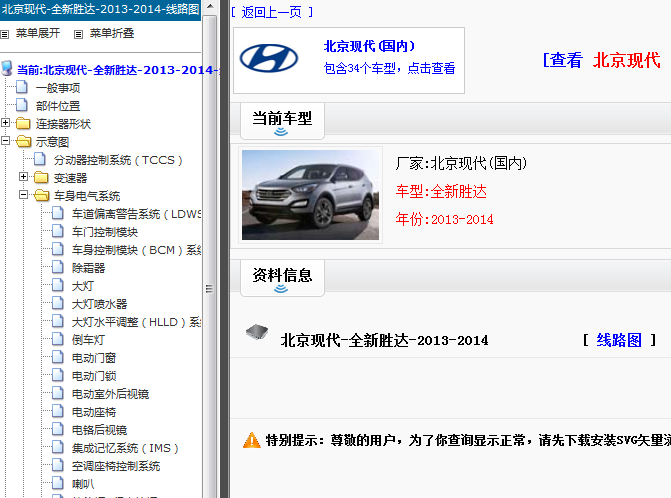Click the warning triangle icon
The width and height of the screenshot is (671, 498).
coord(252,440)
